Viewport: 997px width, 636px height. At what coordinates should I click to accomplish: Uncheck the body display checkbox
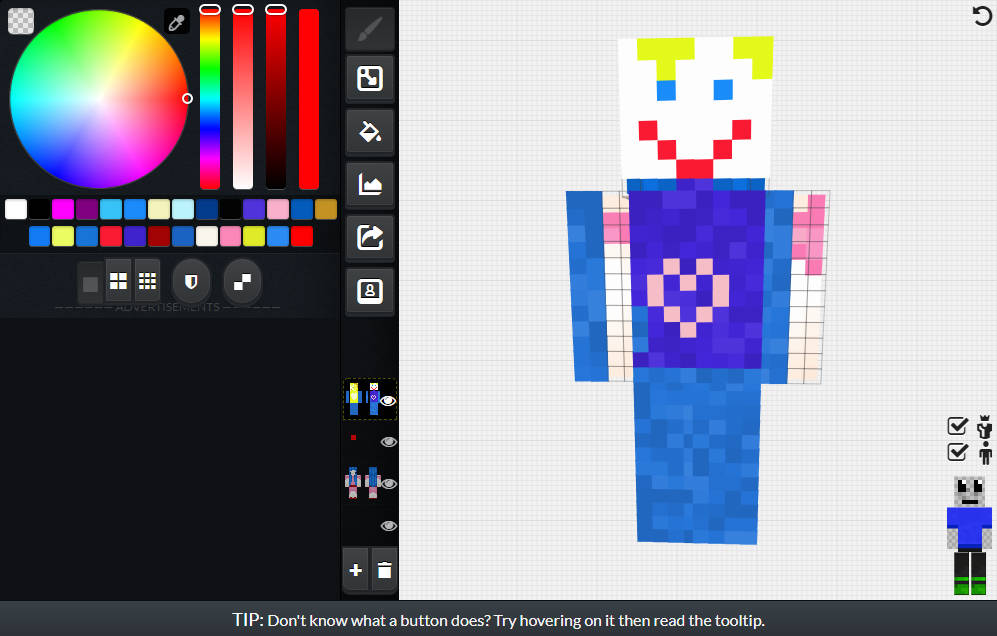tap(957, 452)
